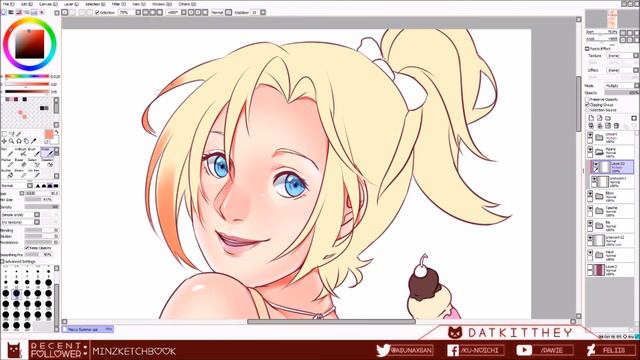Toggle the swatches panel icon
The image size is (640, 360).
coord(34,12)
